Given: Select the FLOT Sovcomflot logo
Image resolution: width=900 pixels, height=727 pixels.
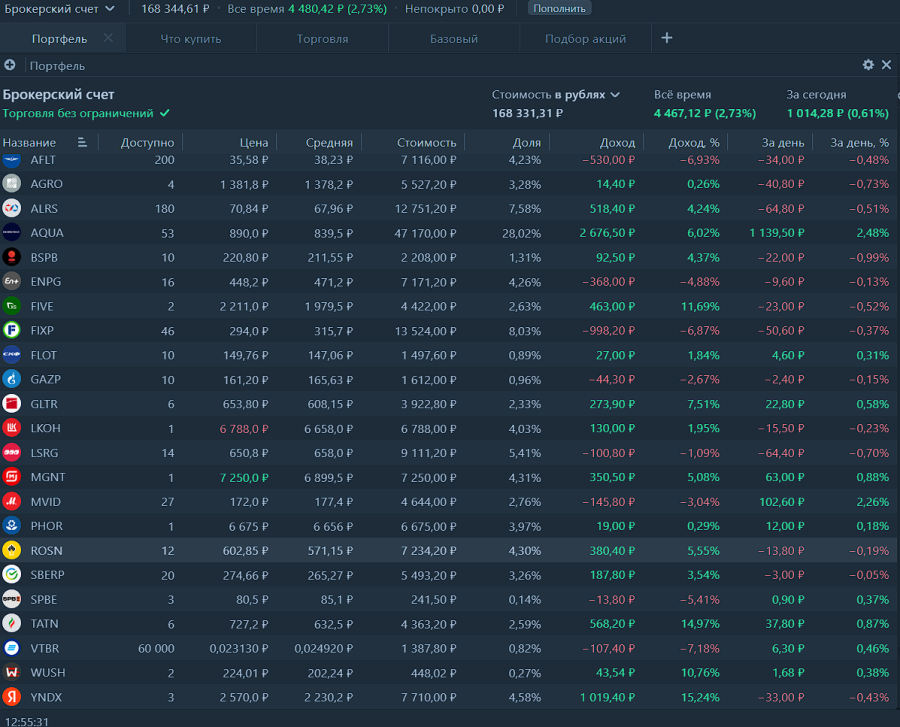Looking at the screenshot, I should point(11,355).
